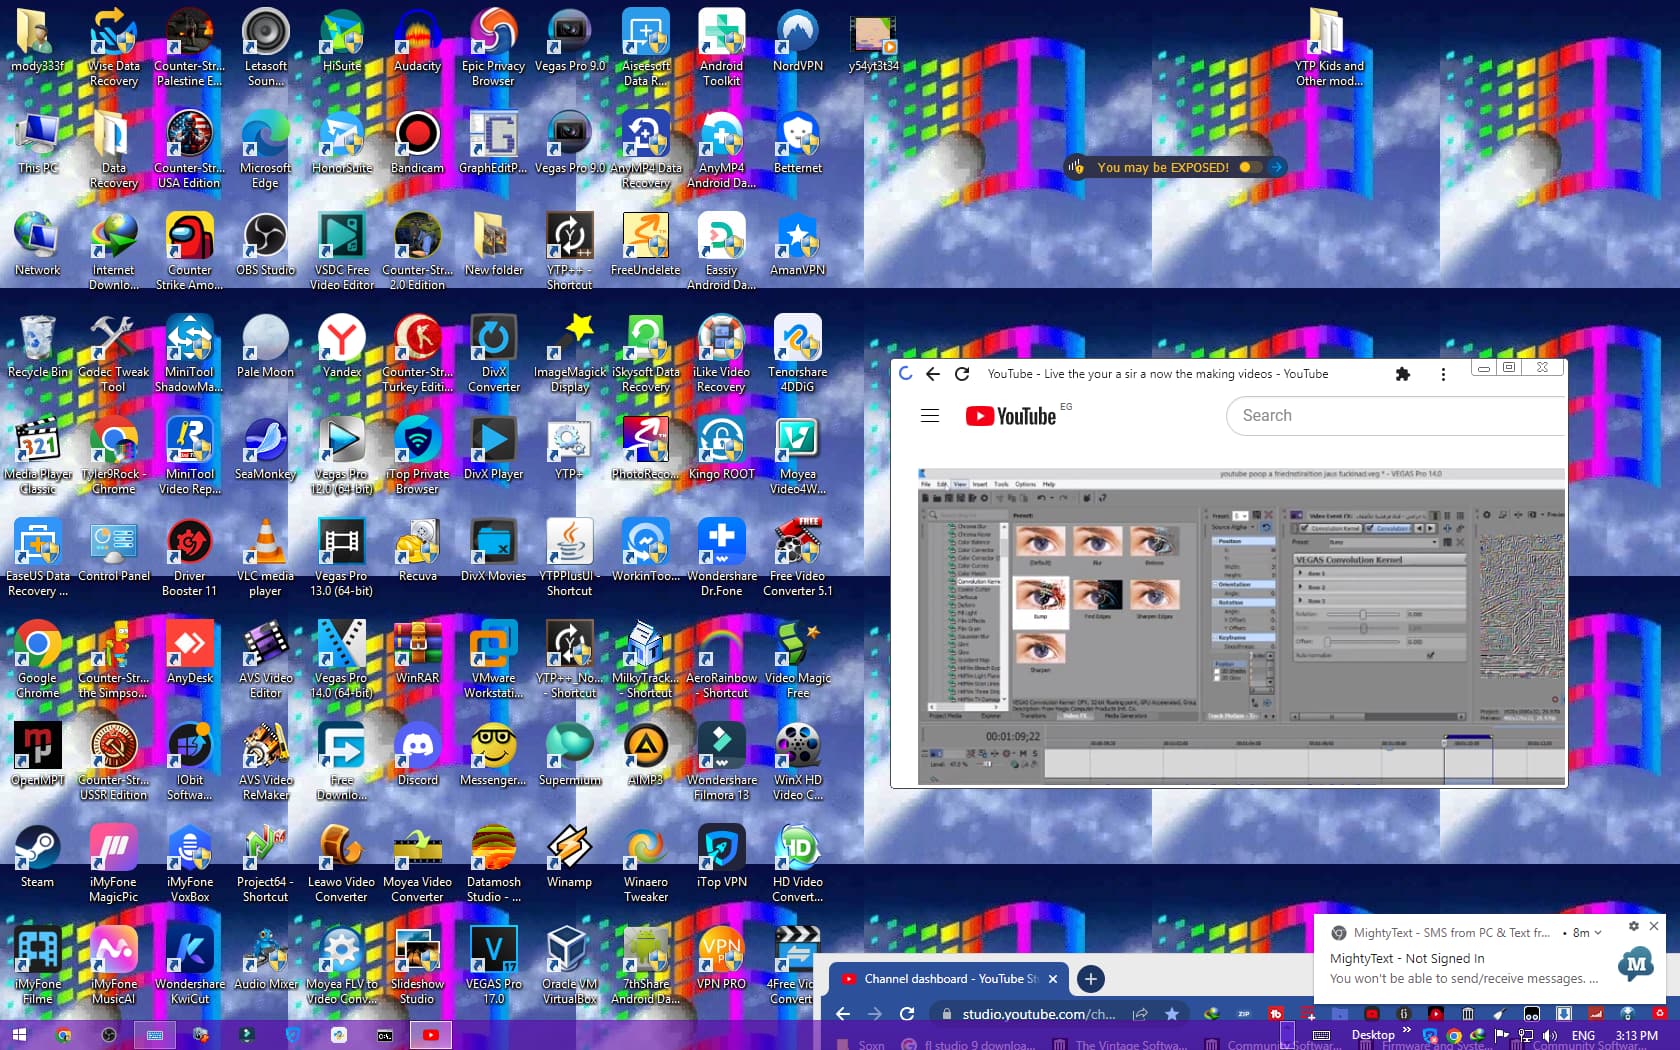Viewport: 1680px width, 1050px height.
Task: Open the iTop VPN desktop icon
Action: click(721, 857)
